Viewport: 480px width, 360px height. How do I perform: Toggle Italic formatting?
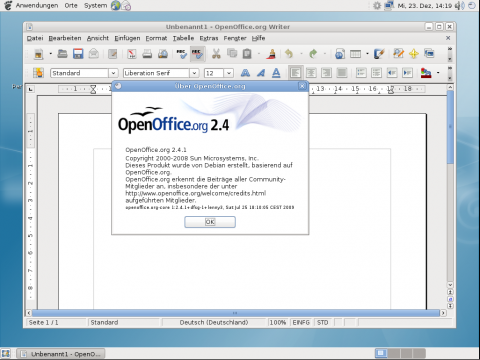pos(261,73)
